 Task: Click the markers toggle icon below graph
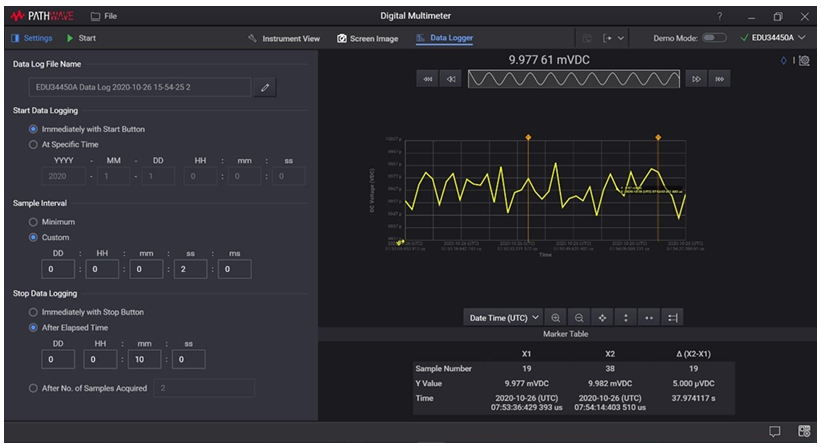673,318
